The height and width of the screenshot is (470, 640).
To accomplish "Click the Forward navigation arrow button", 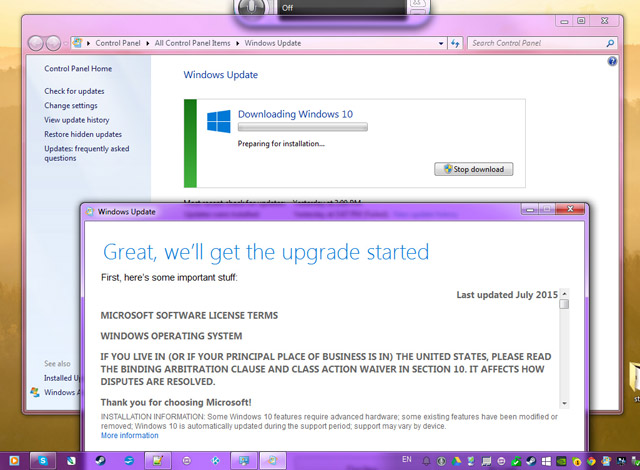I will point(55,43).
